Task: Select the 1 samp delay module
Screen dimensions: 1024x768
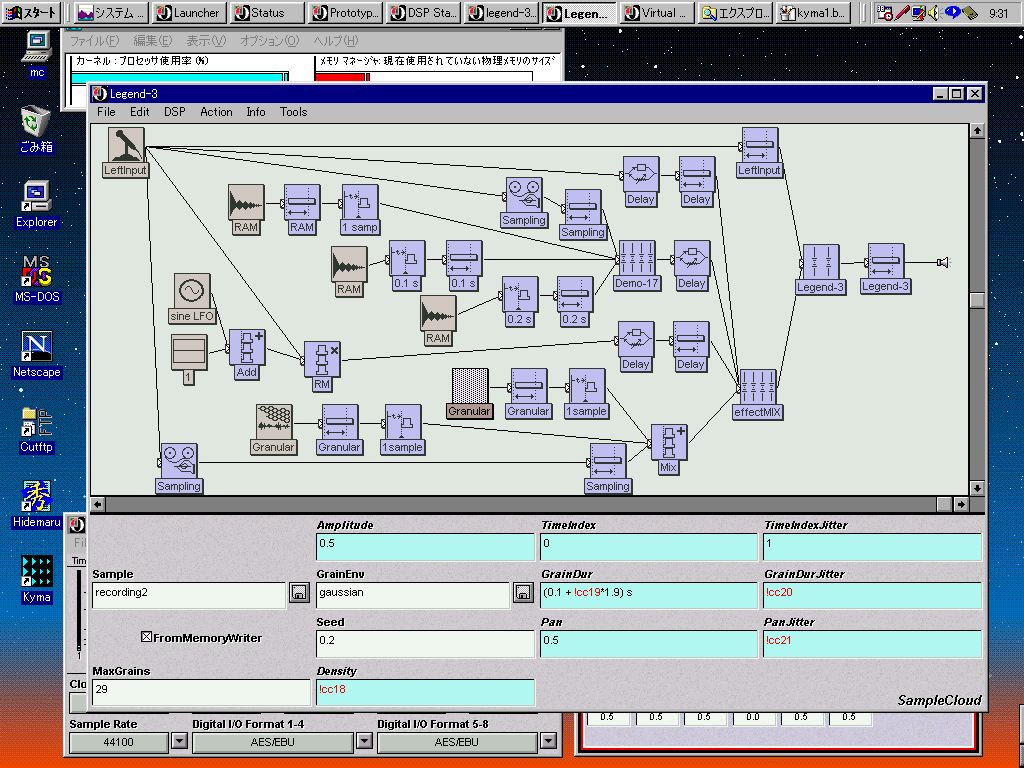Action: [360, 202]
